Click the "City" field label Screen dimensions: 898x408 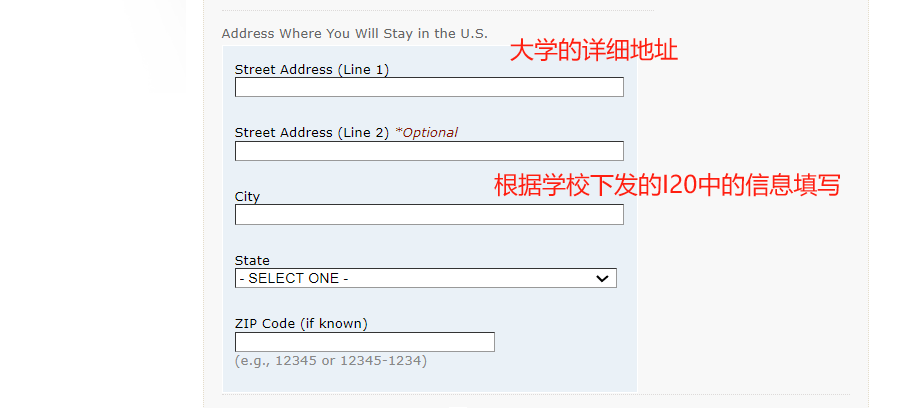[x=247, y=197]
